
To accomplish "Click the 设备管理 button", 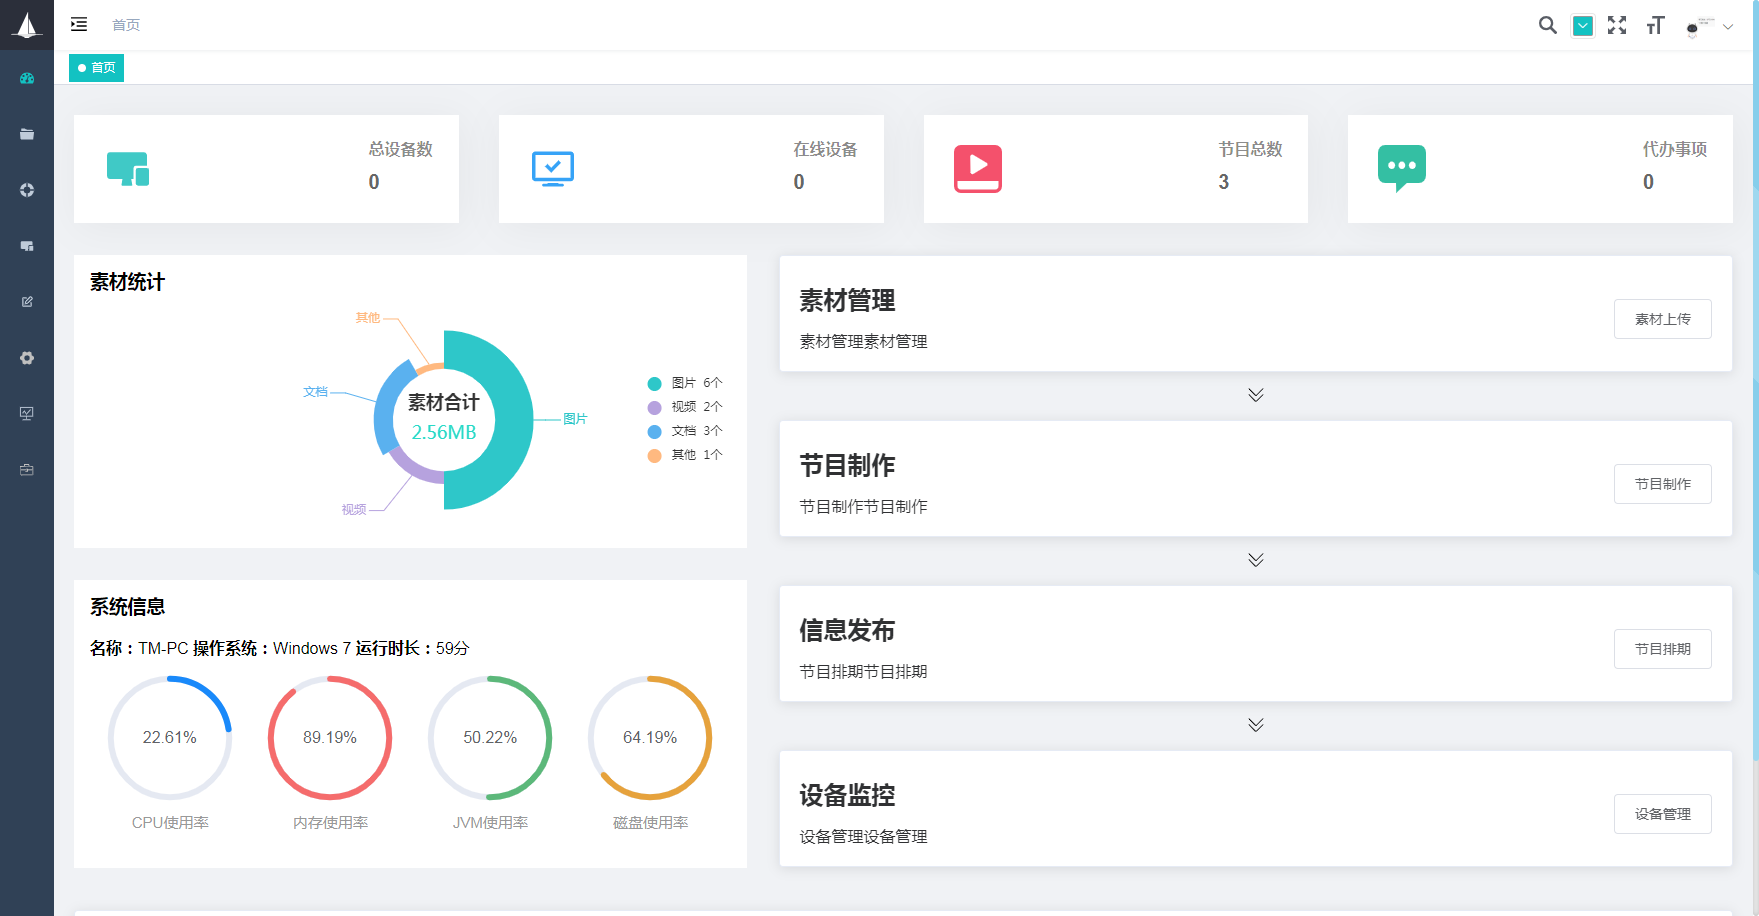I will click(x=1663, y=814).
